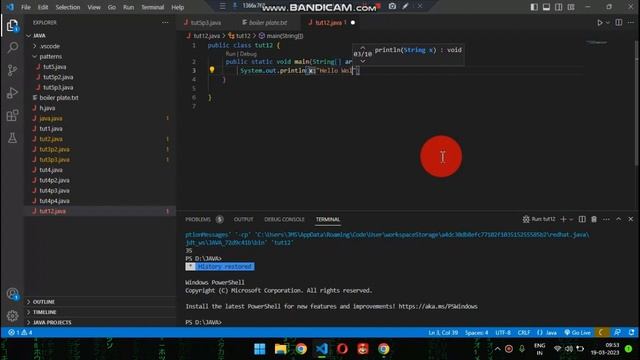Viewport: 640px width, 360px height.
Task: Open the Extensions view
Action: click(x=12, y=115)
